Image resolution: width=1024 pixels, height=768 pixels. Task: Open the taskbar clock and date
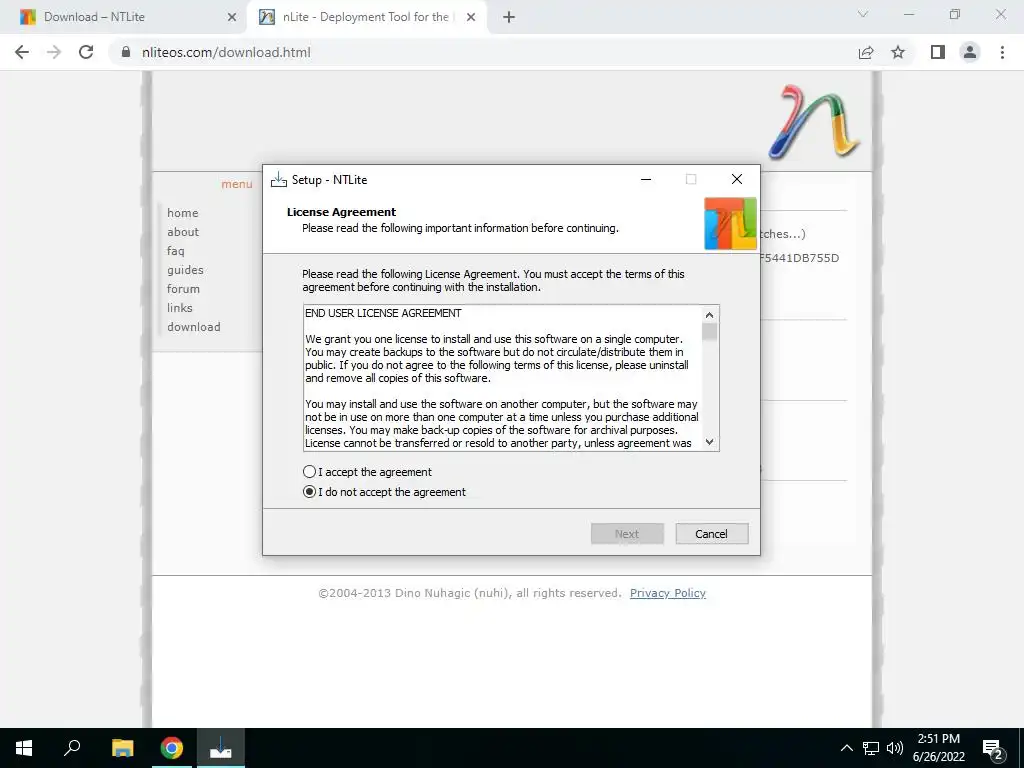pos(938,748)
